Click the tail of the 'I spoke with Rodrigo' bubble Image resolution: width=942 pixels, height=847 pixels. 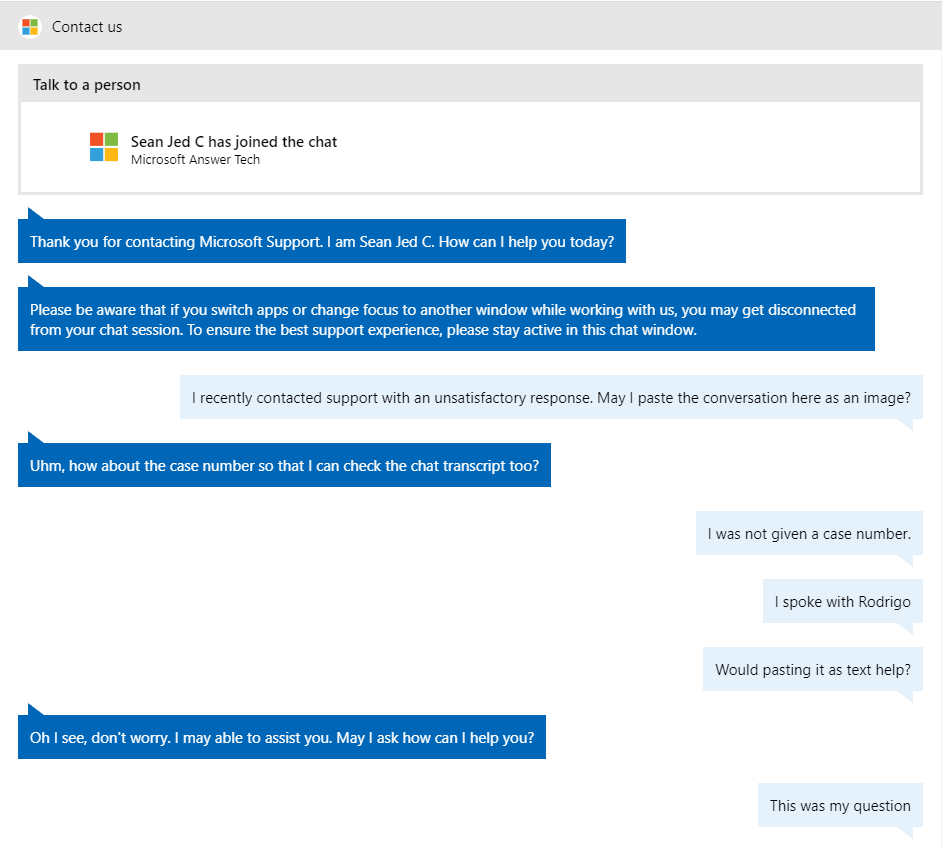click(x=905, y=628)
